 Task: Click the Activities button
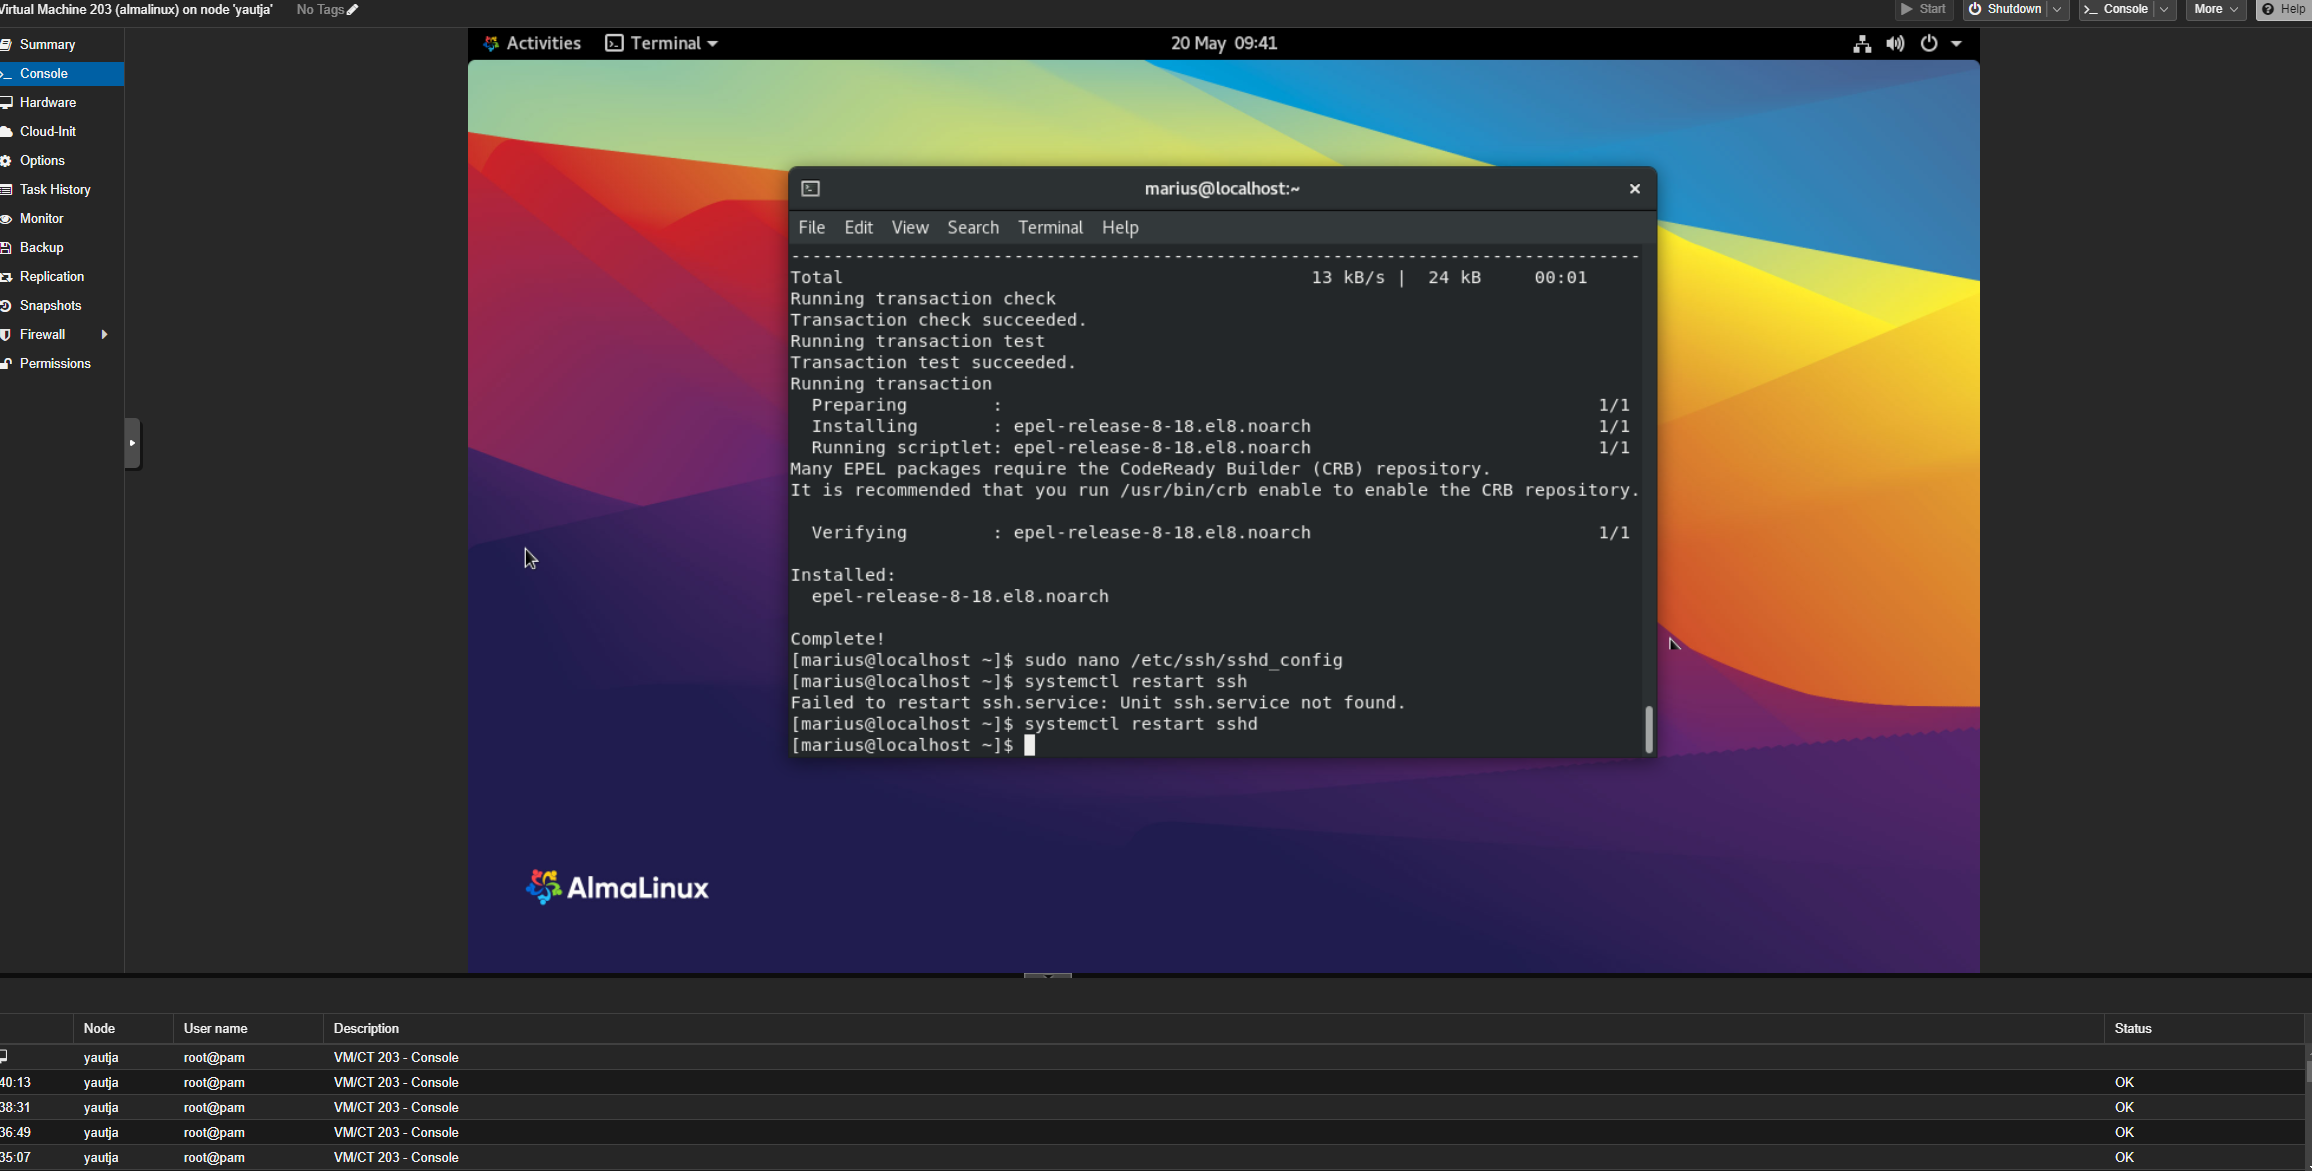532,44
